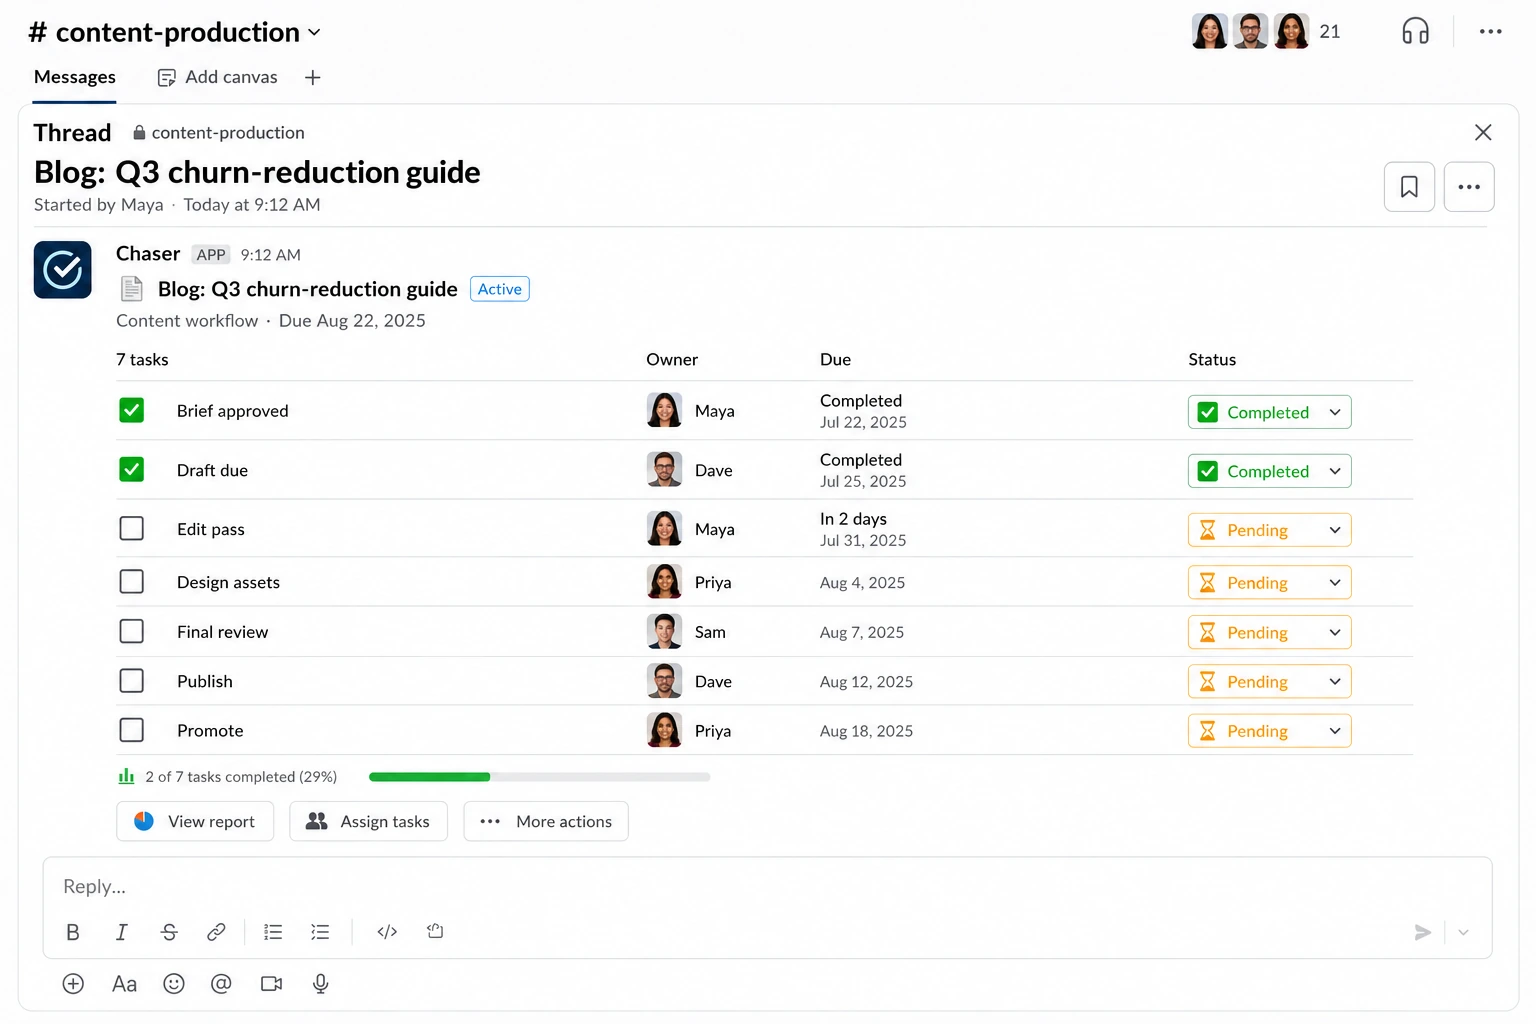Open attachments plus menu in composer
The image size is (1536, 1024).
(73, 984)
